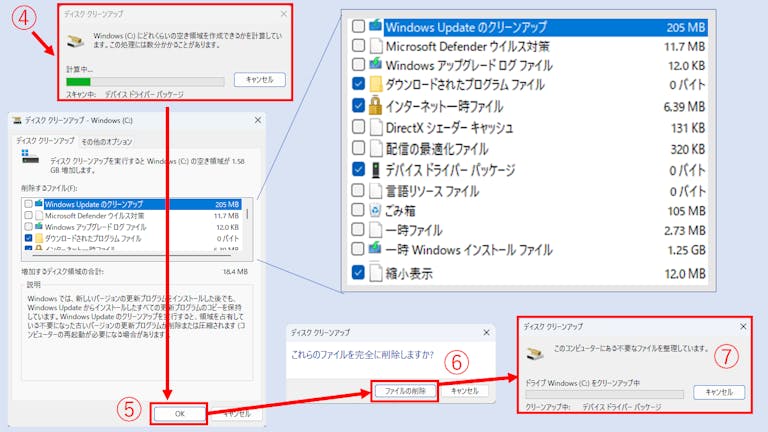
Task: Click Windows Update icon in small 削除するファイル list
Action: pos(39,203)
